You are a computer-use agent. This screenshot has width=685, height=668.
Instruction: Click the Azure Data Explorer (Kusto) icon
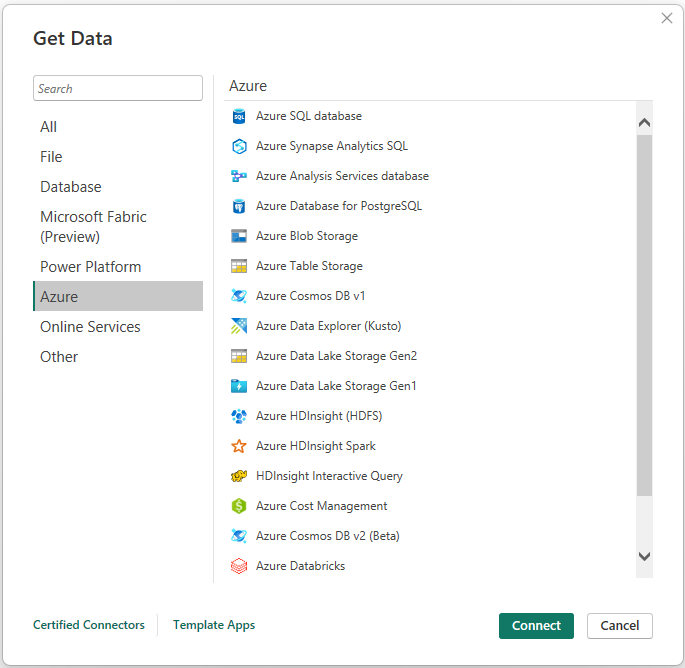point(239,326)
